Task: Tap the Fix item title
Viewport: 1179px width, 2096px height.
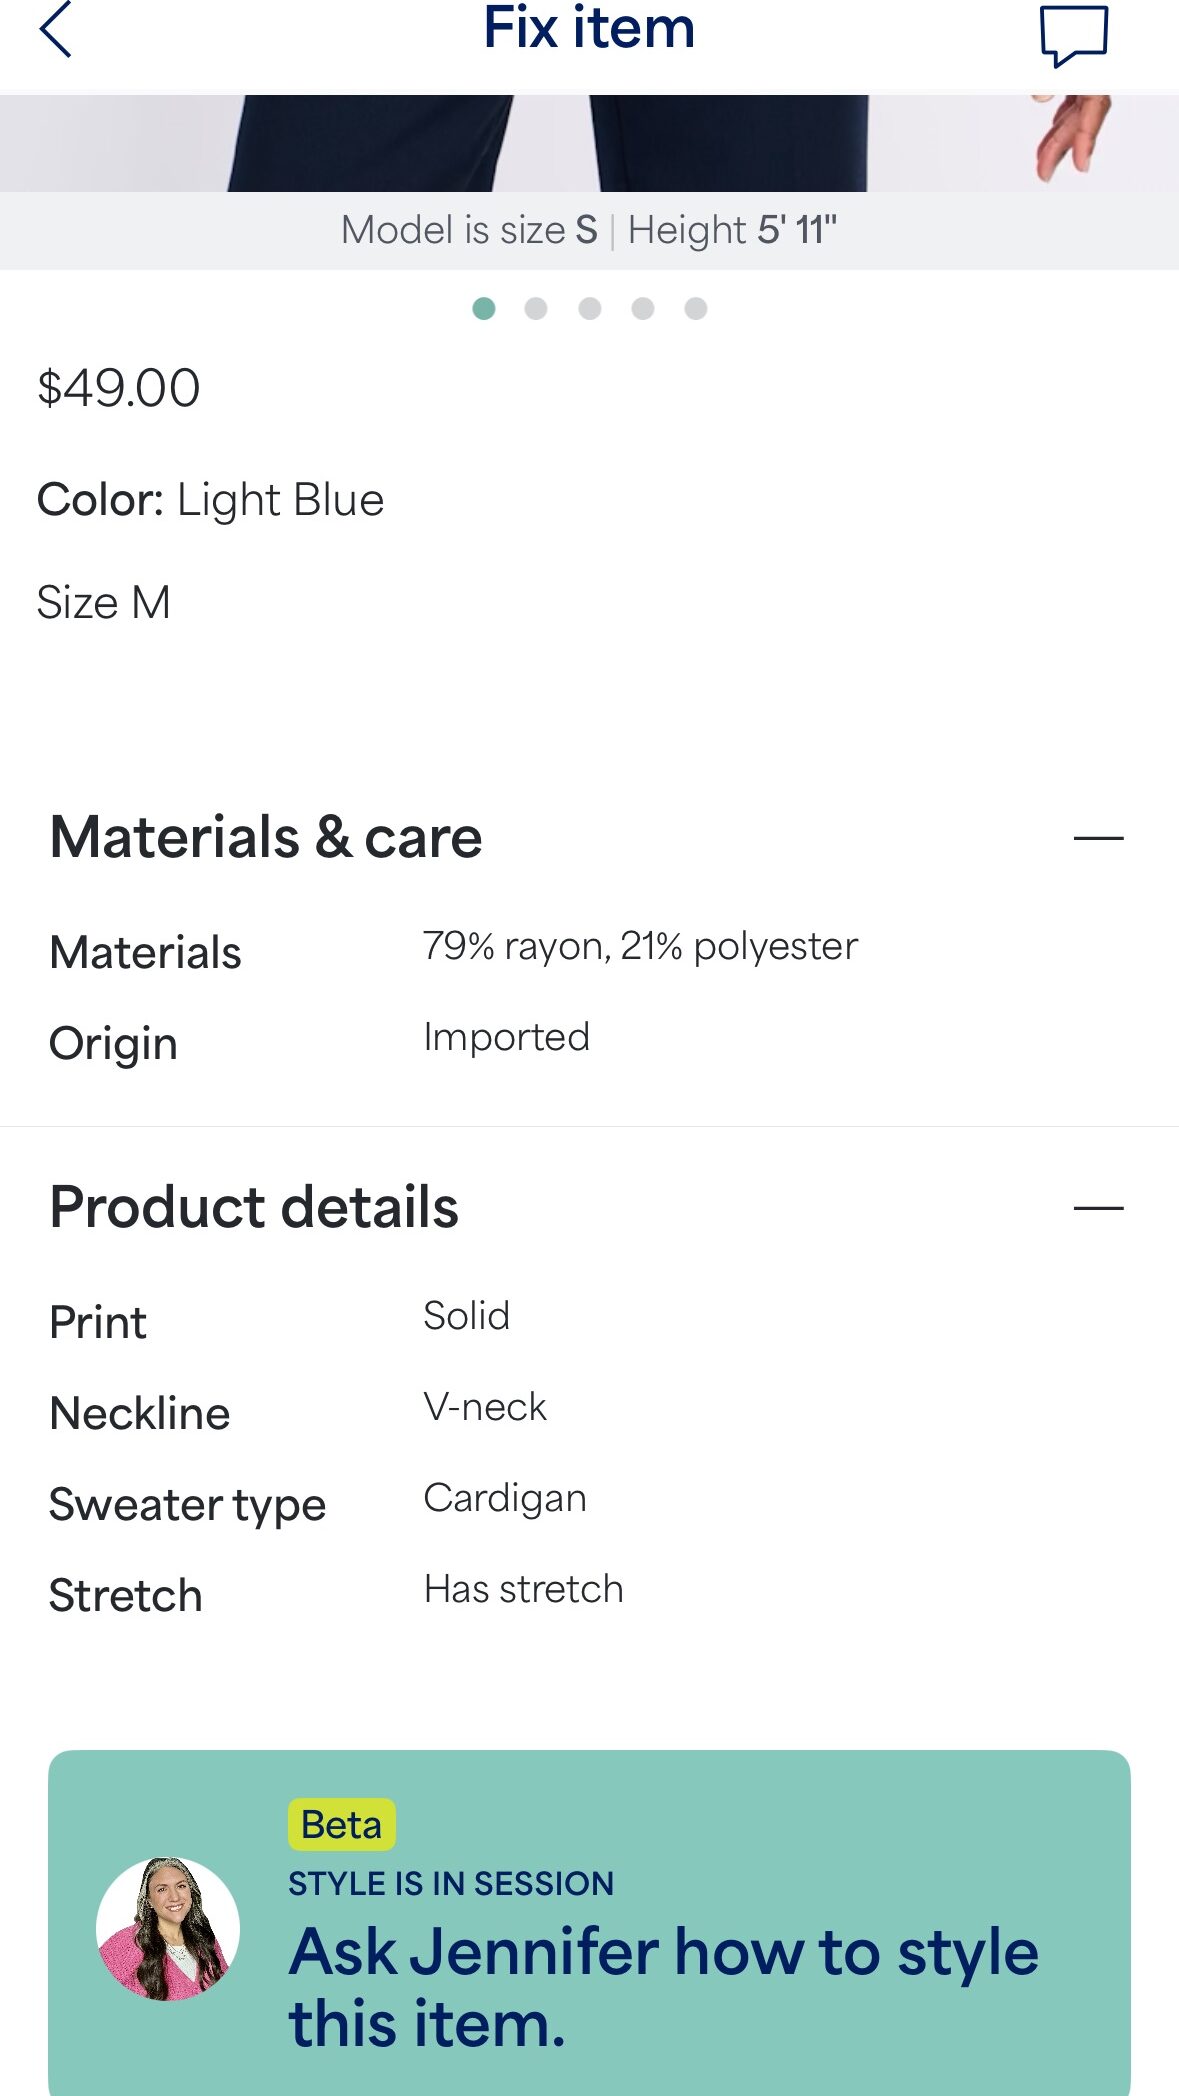Action: click(589, 28)
